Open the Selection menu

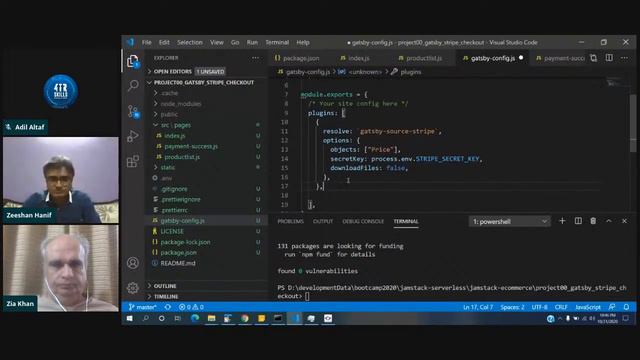[190, 42]
